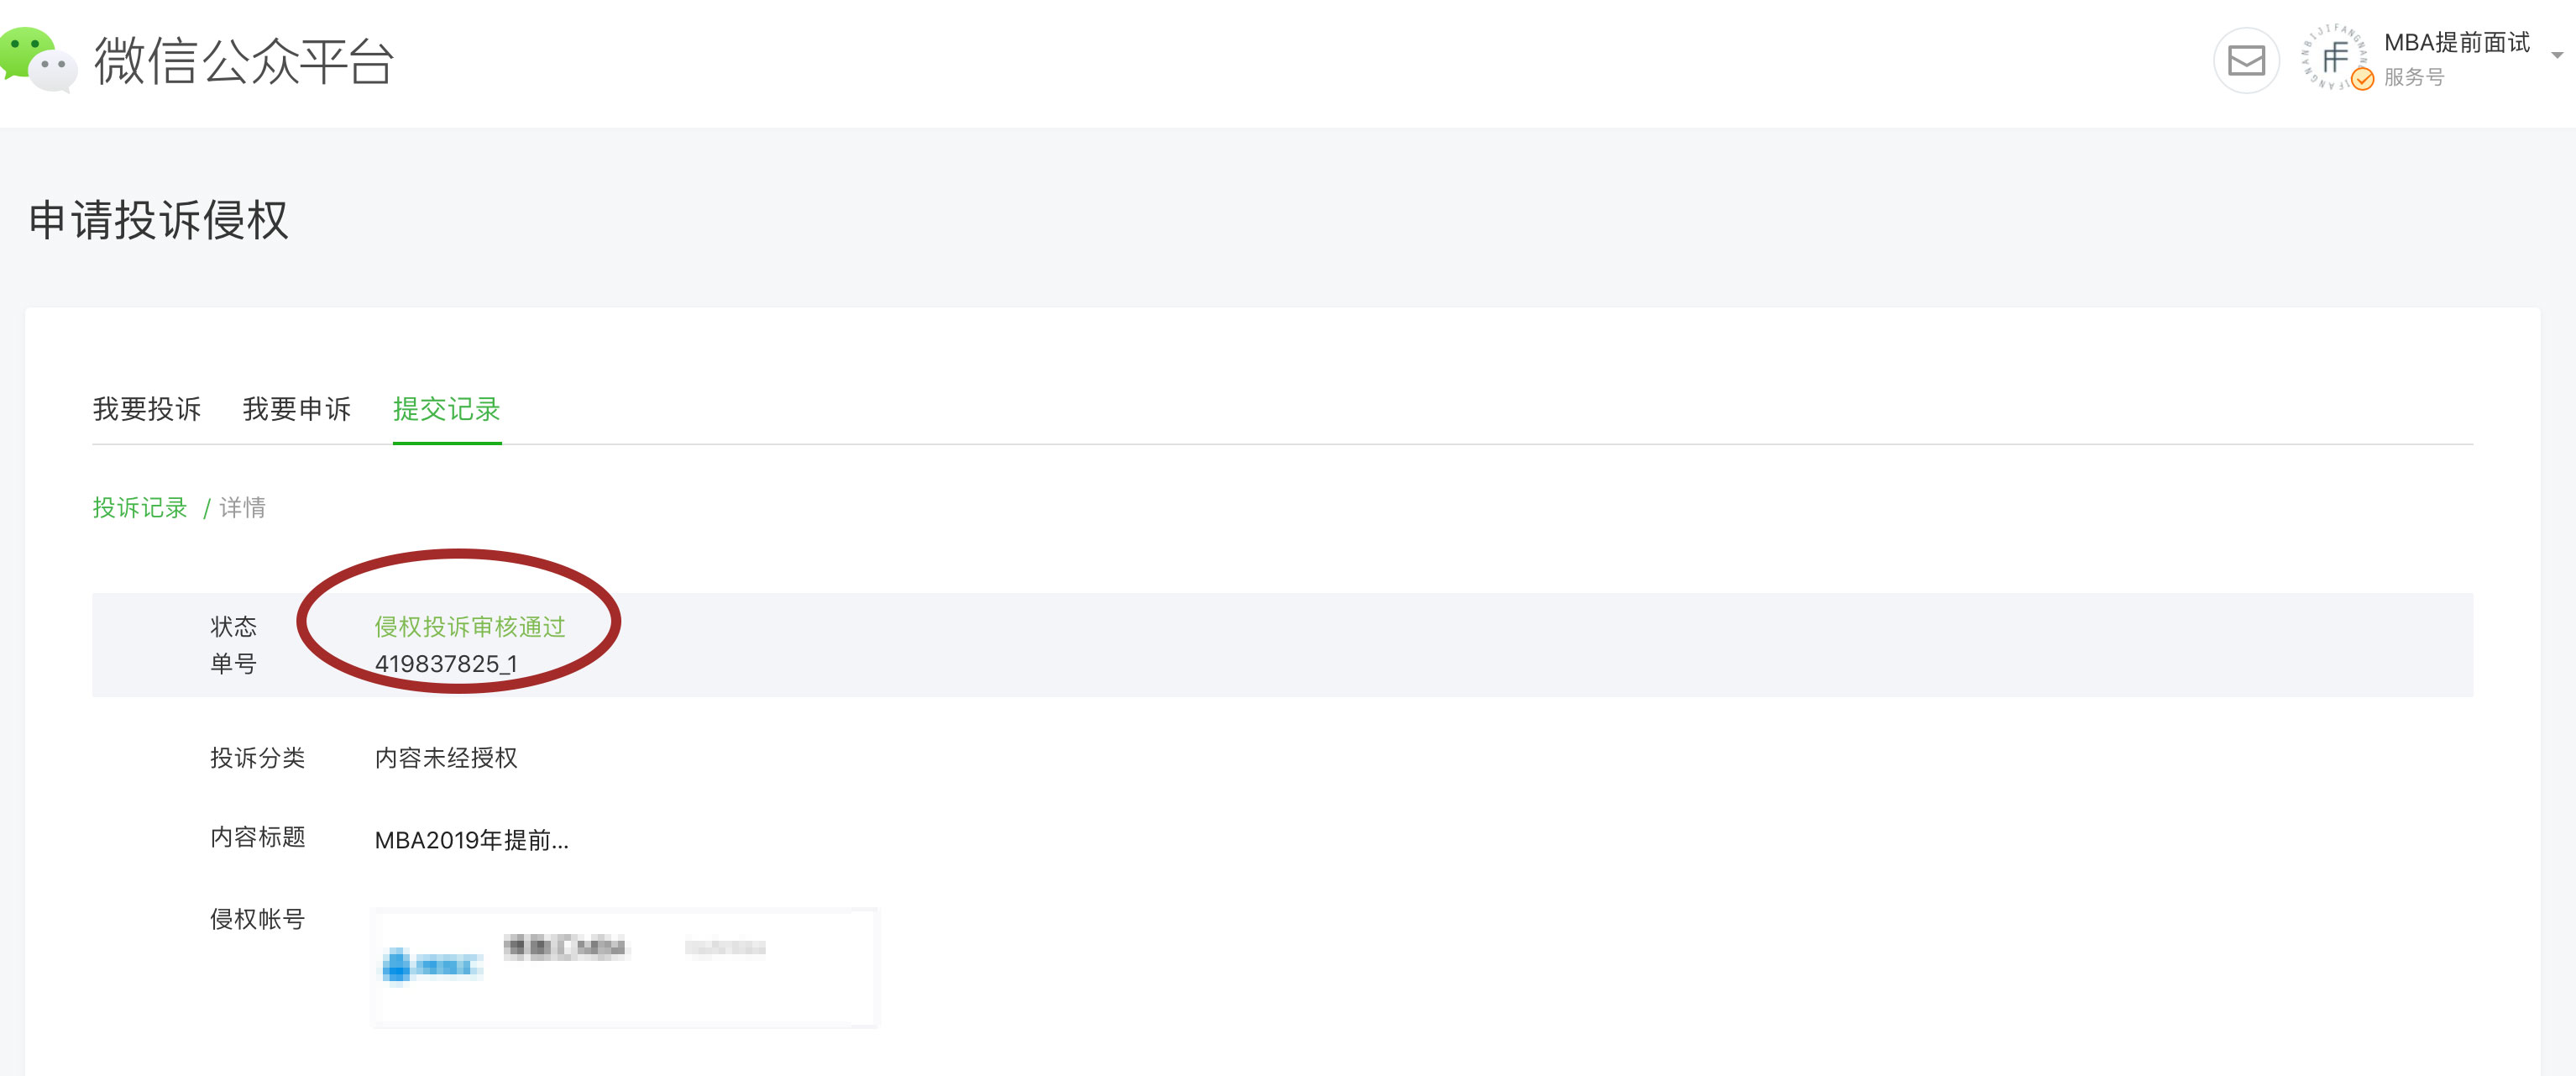This screenshot has width=2576, height=1076.
Task: Click the 侵权投诉审核通过 status text
Action: tap(470, 627)
